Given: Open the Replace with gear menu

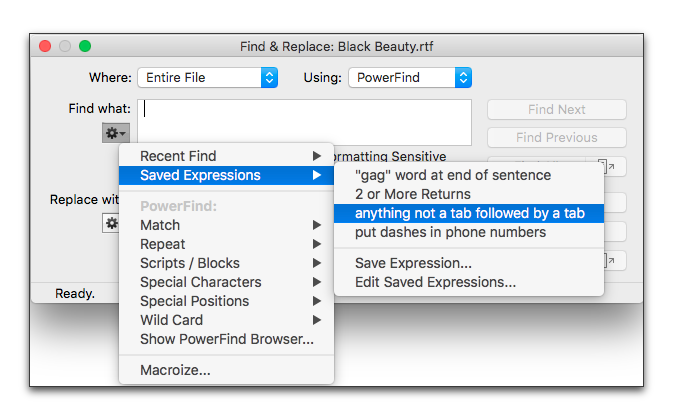Looking at the screenshot, I should 111,223.
